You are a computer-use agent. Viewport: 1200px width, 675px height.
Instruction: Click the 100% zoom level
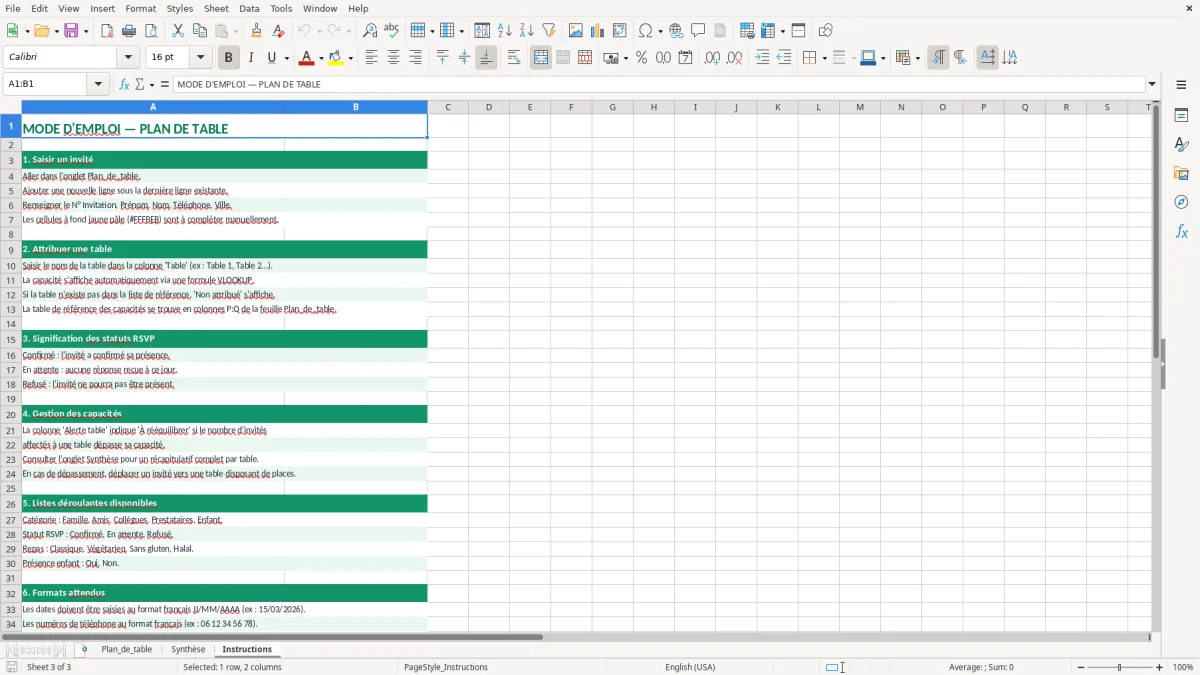1183,667
